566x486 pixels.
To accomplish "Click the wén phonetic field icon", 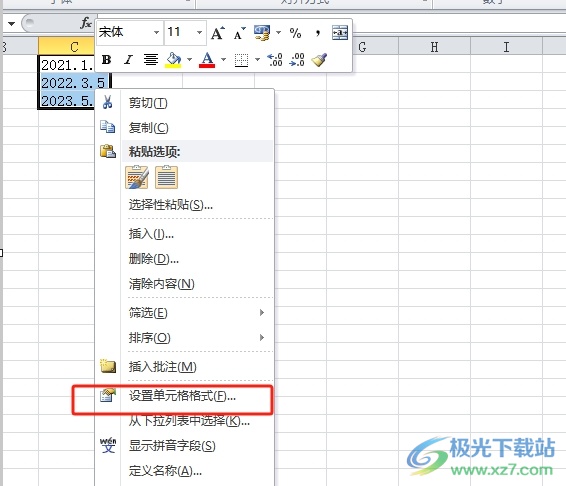I will pos(108,445).
